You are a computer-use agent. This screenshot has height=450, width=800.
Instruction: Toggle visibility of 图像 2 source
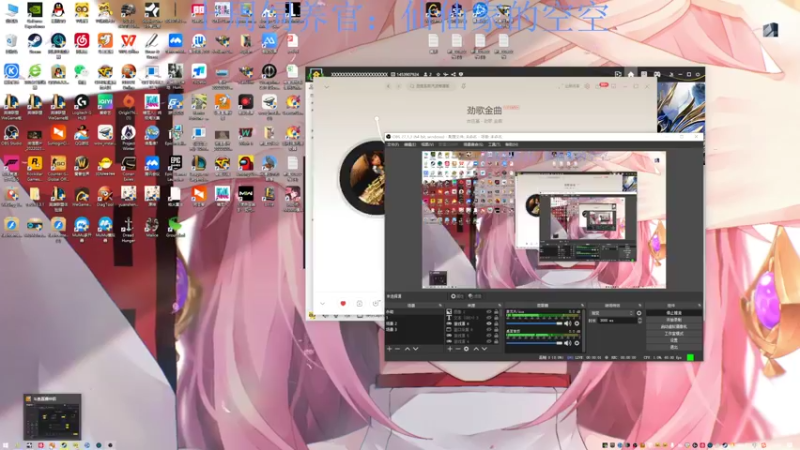489,311
